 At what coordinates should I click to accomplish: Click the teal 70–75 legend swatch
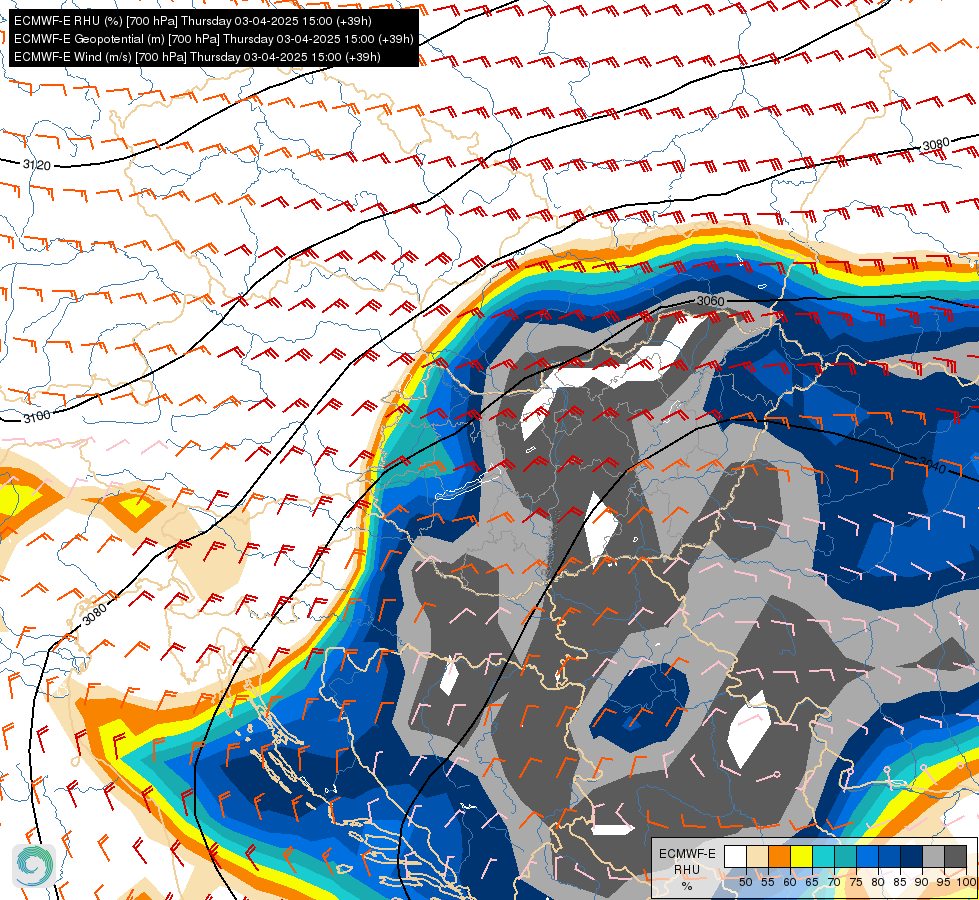pos(845,857)
